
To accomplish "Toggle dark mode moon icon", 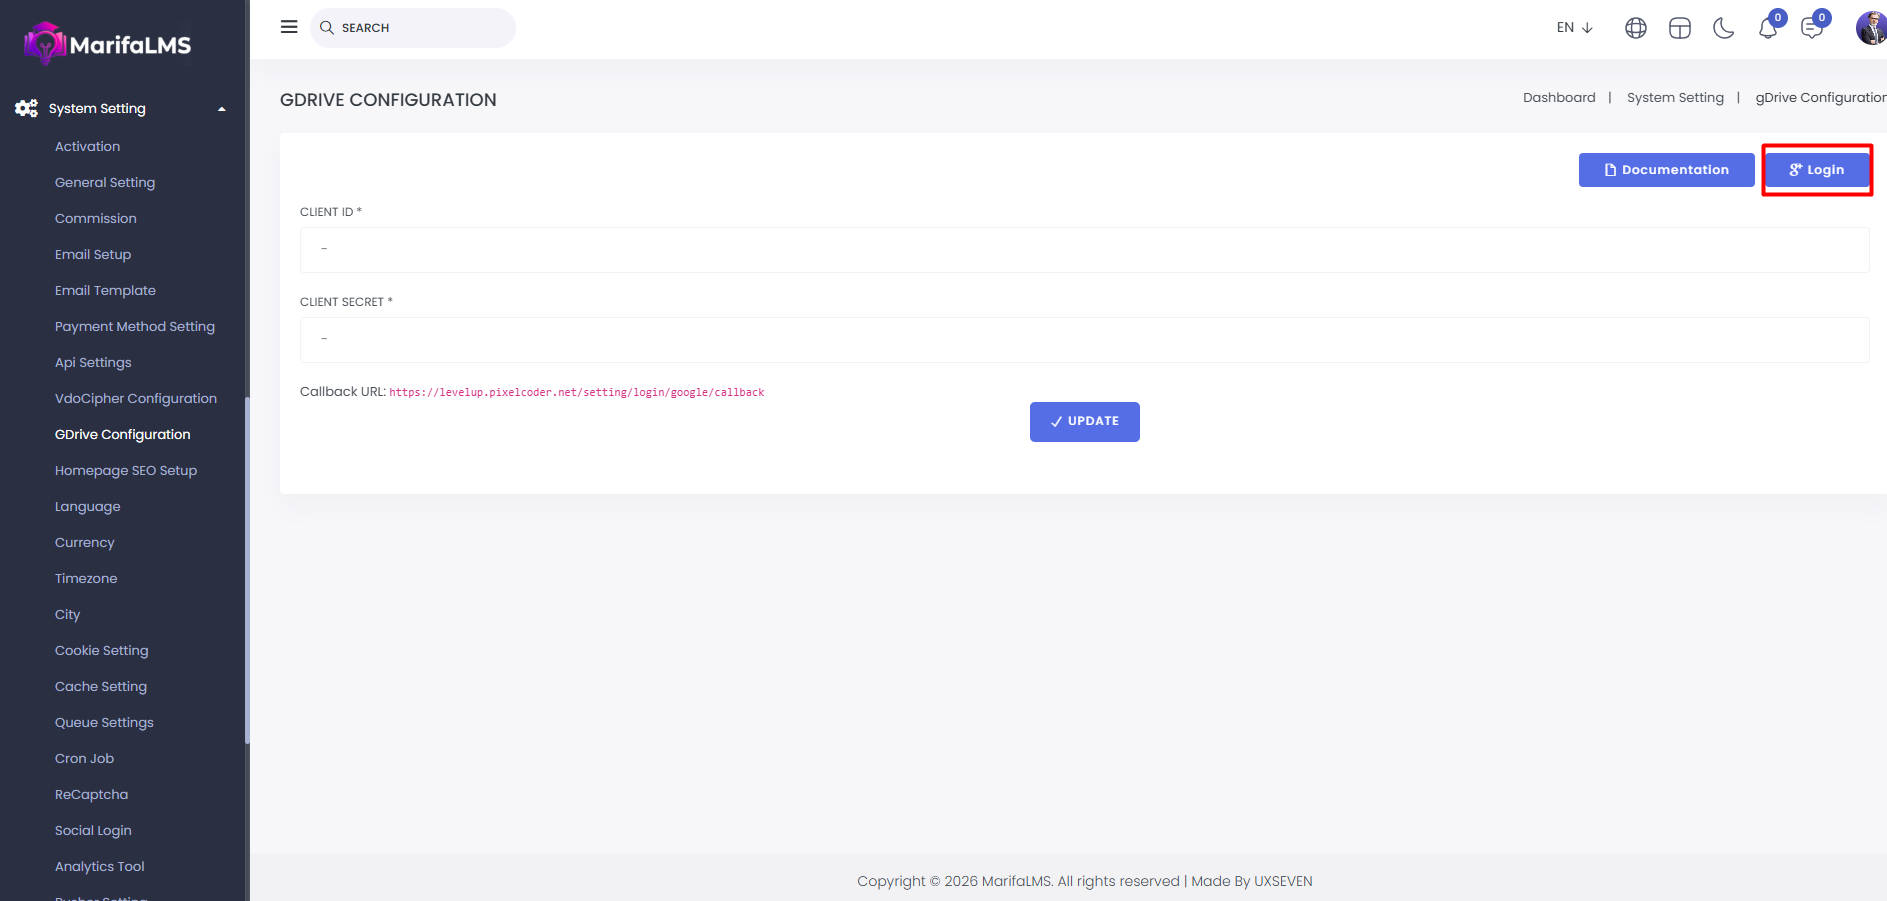I will tap(1723, 28).
